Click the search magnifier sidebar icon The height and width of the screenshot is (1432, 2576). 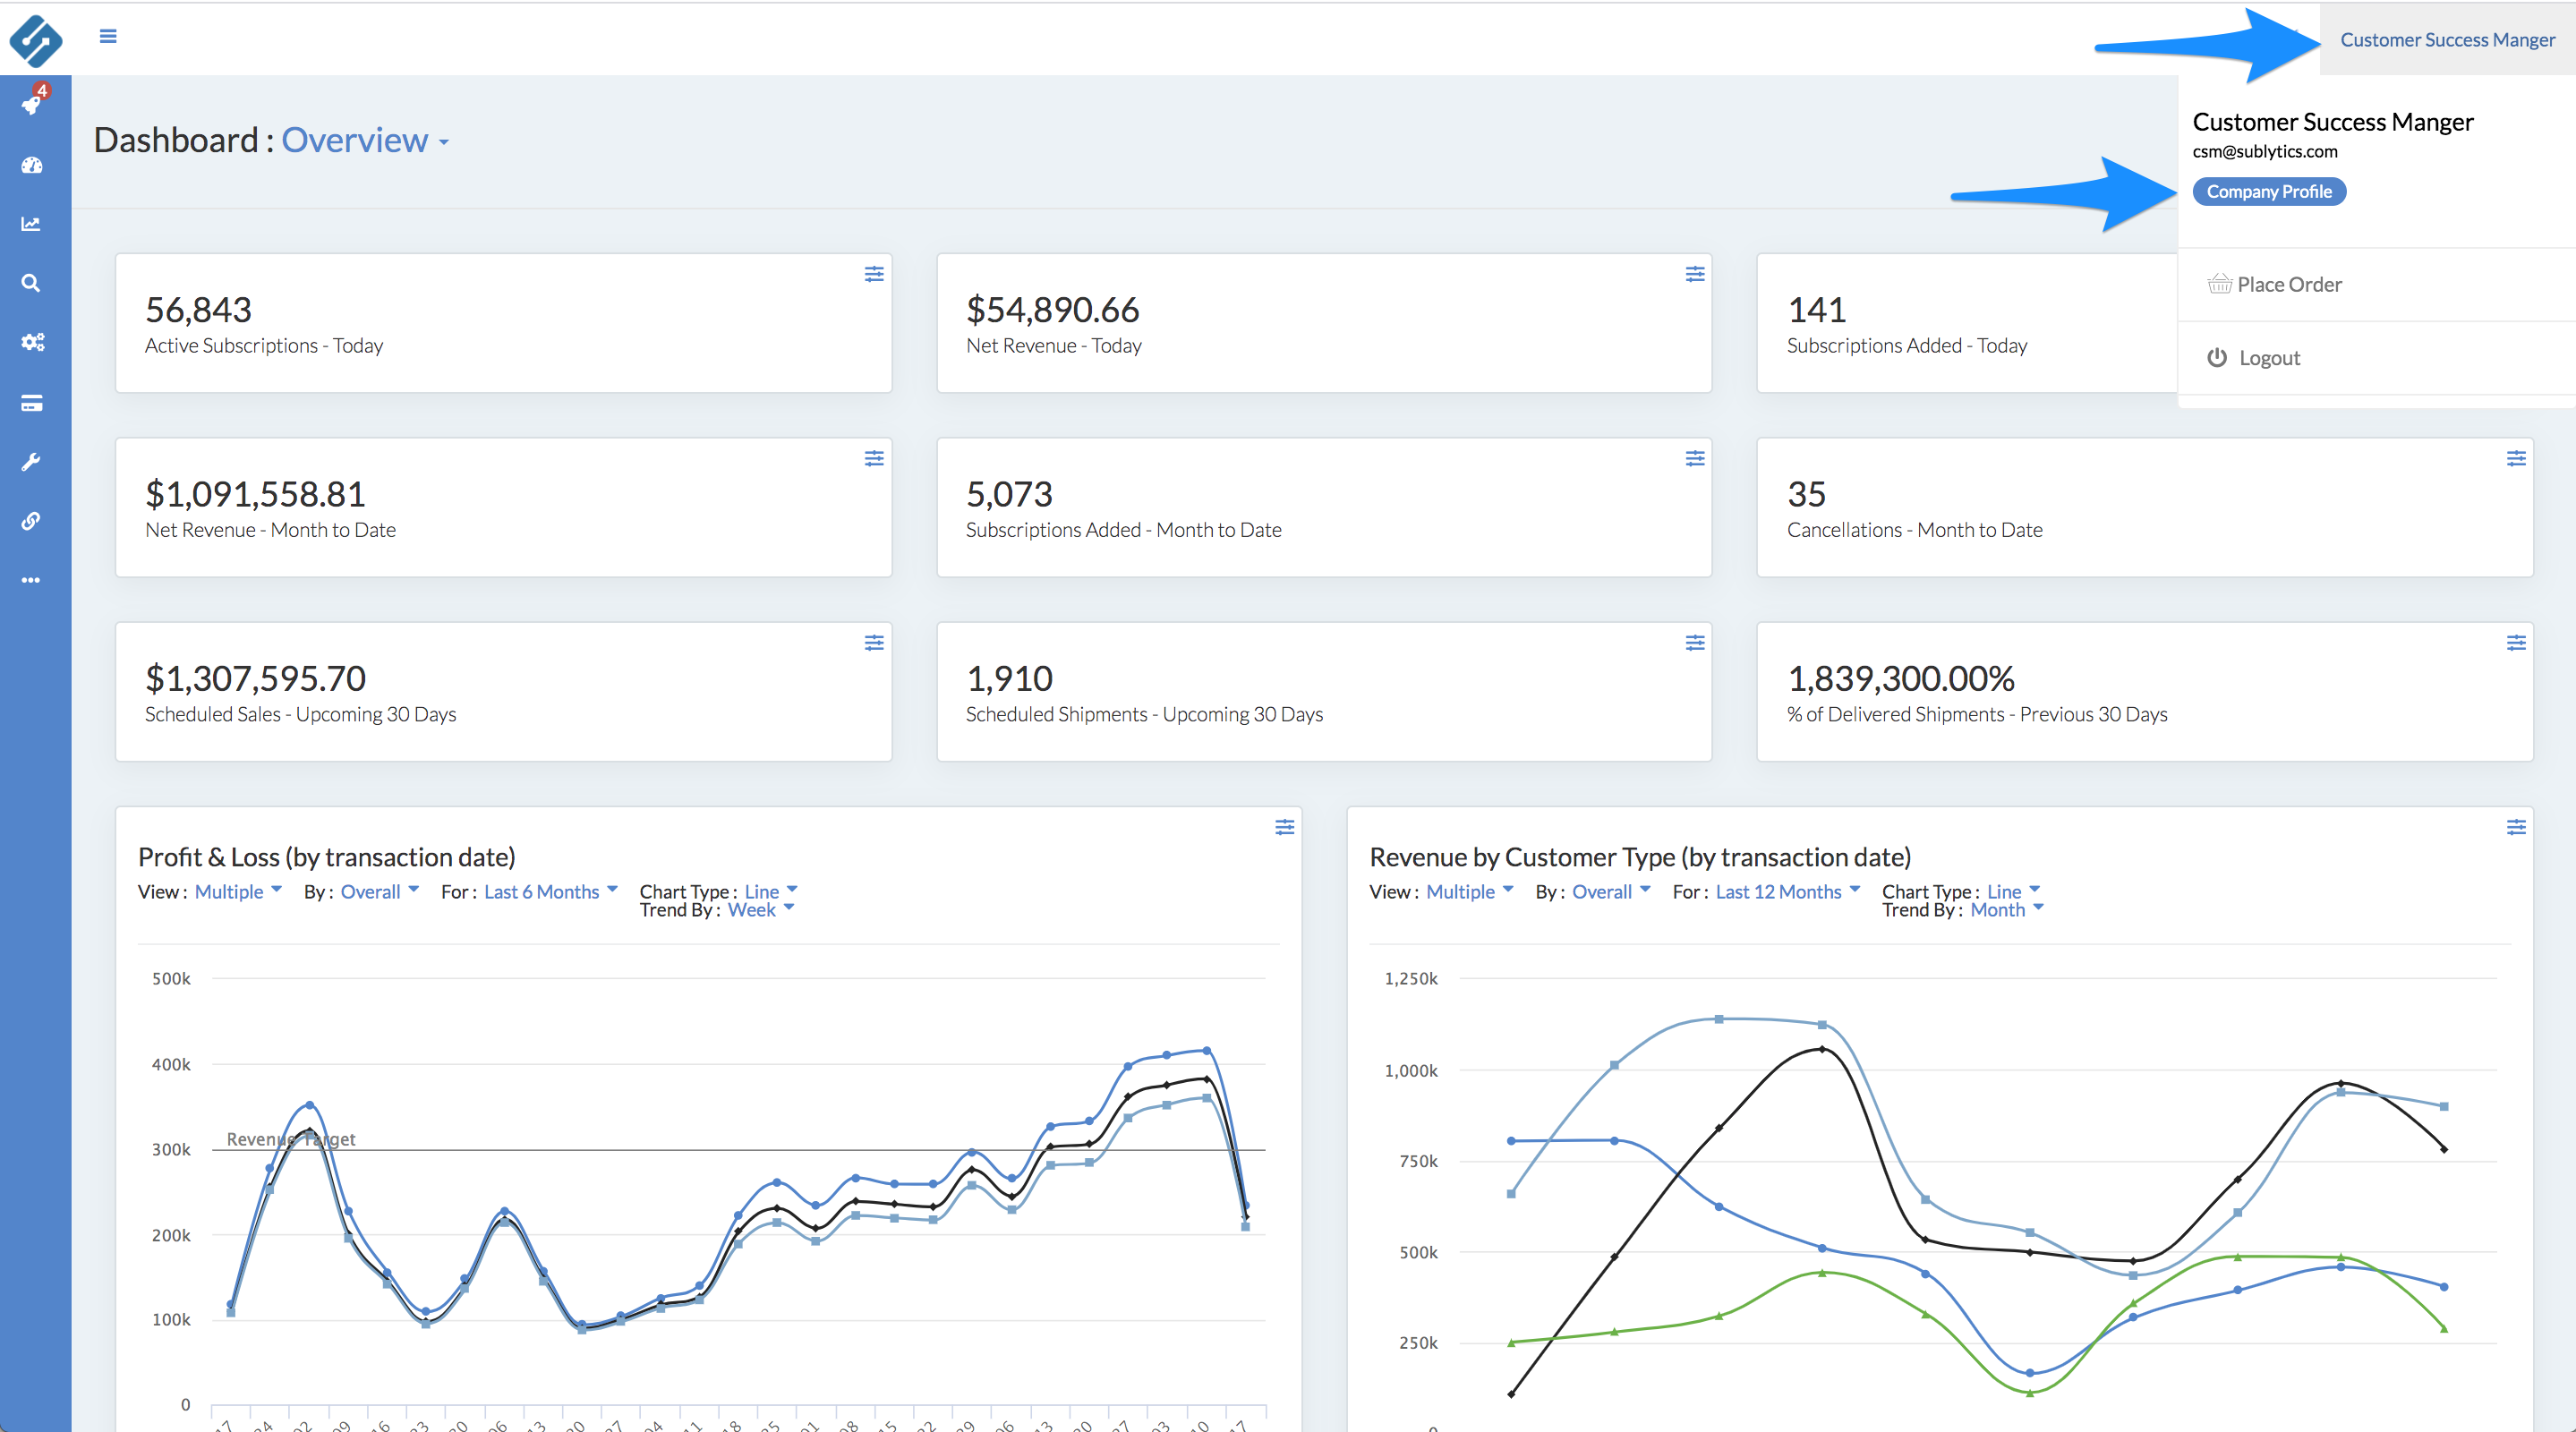click(x=32, y=283)
